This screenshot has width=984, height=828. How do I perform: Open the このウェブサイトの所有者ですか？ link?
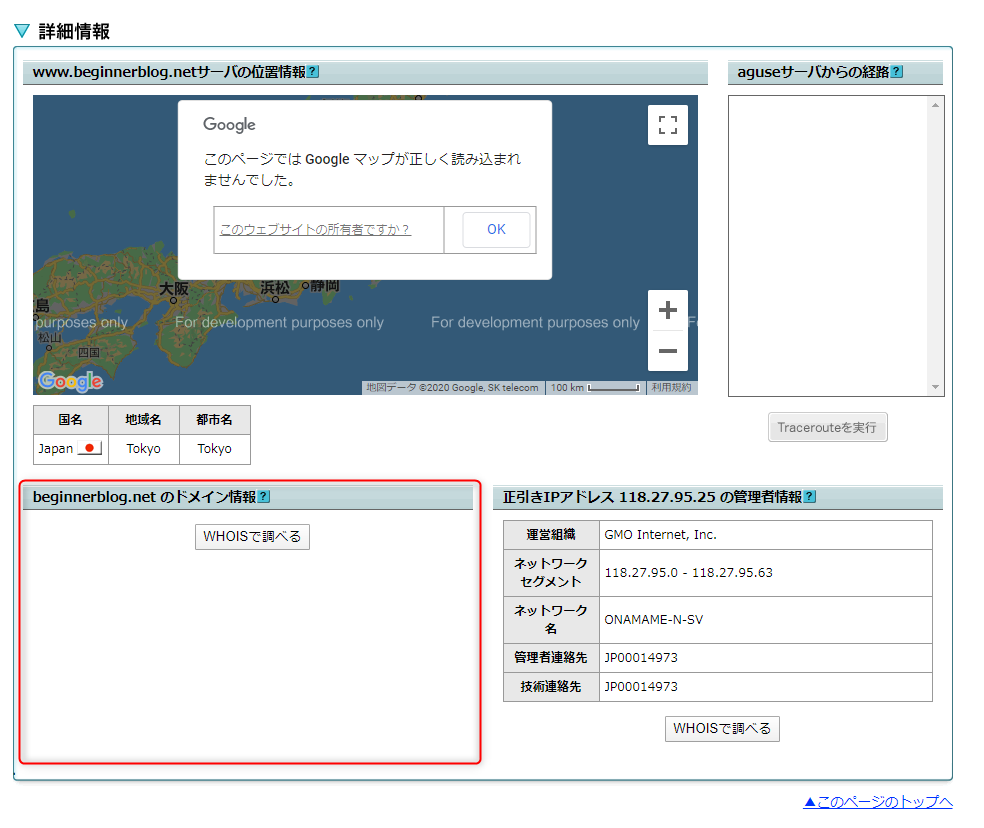[x=315, y=230]
